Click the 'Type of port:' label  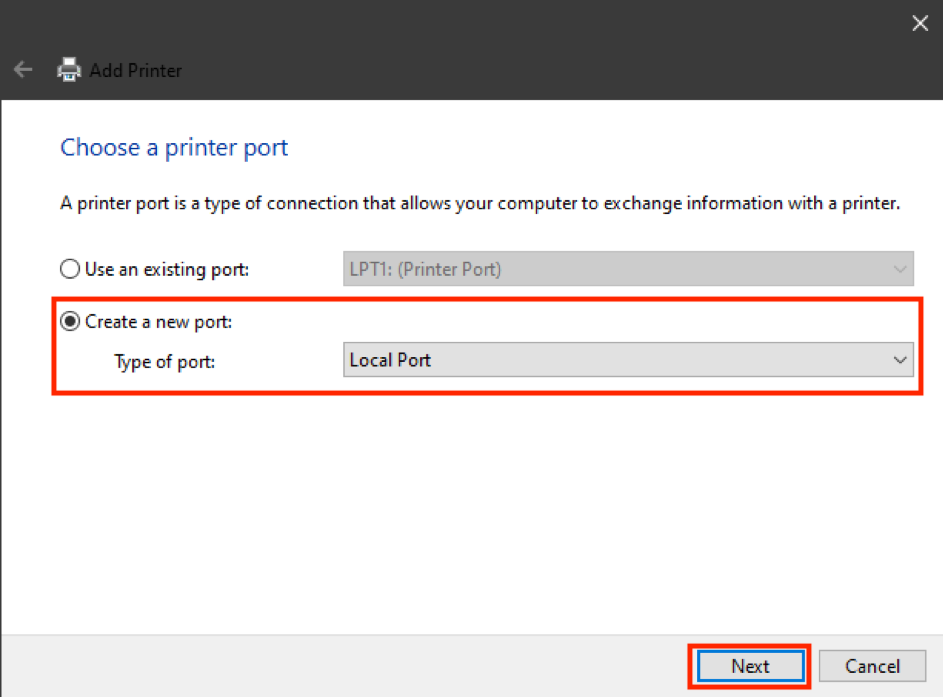click(x=164, y=361)
